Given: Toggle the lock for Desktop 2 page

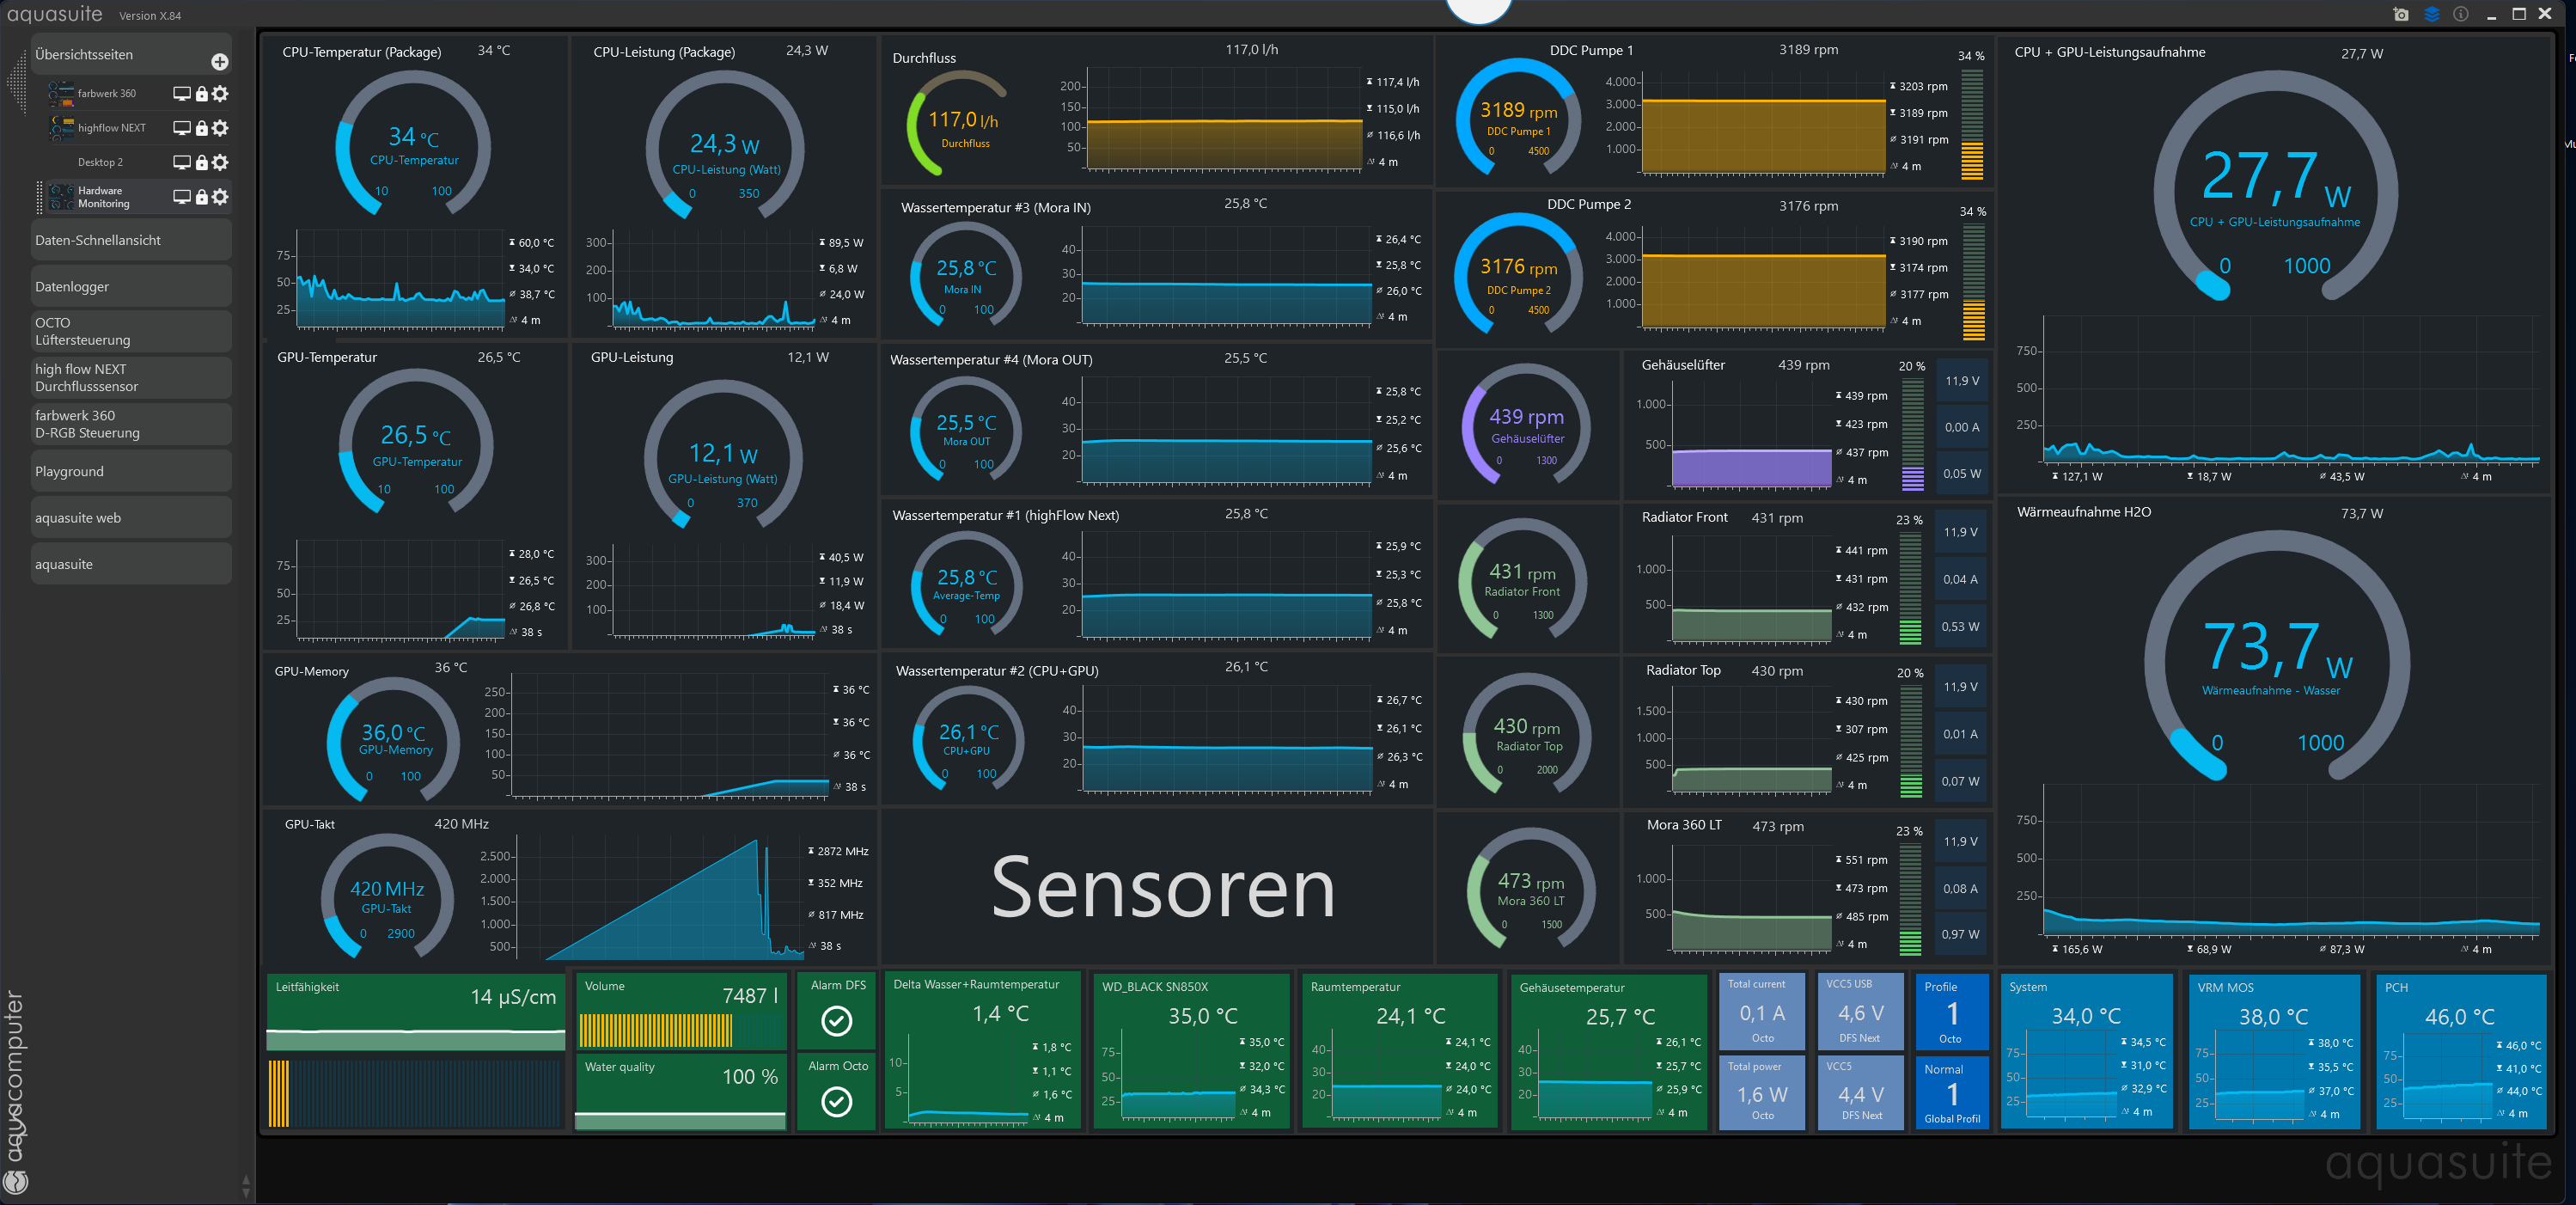Looking at the screenshot, I should pyautogui.click(x=202, y=162).
